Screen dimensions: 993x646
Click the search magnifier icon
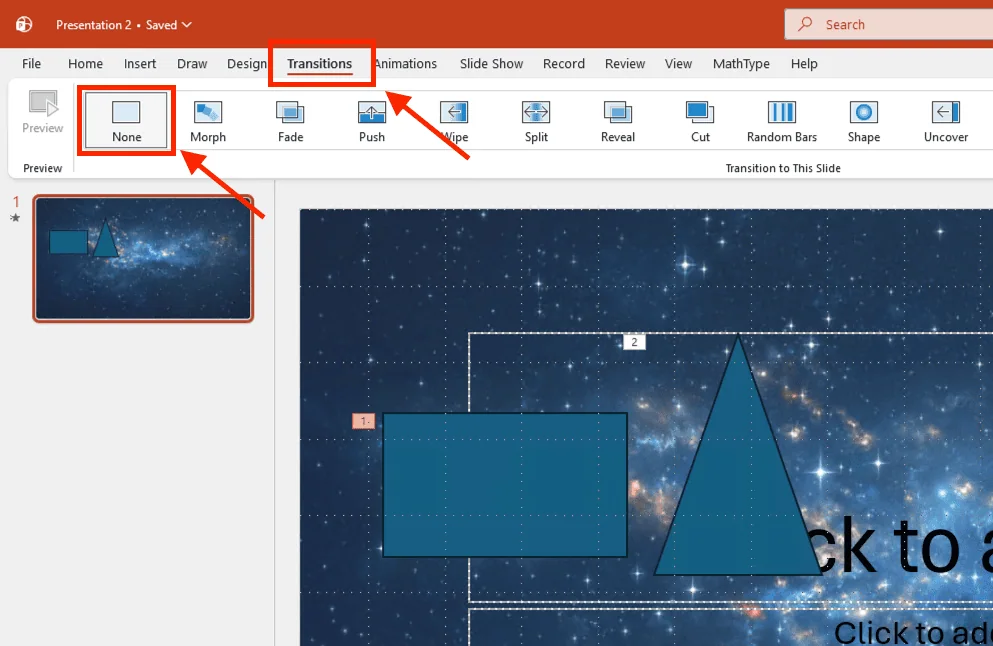[805, 24]
